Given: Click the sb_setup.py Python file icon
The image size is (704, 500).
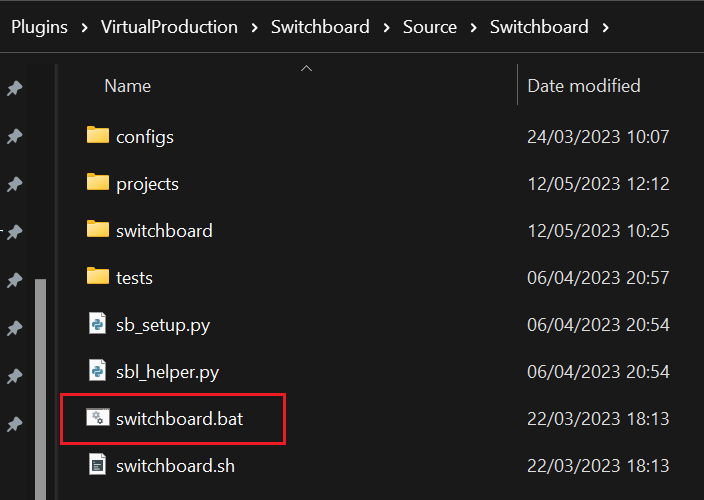Looking at the screenshot, I should (97, 324).
